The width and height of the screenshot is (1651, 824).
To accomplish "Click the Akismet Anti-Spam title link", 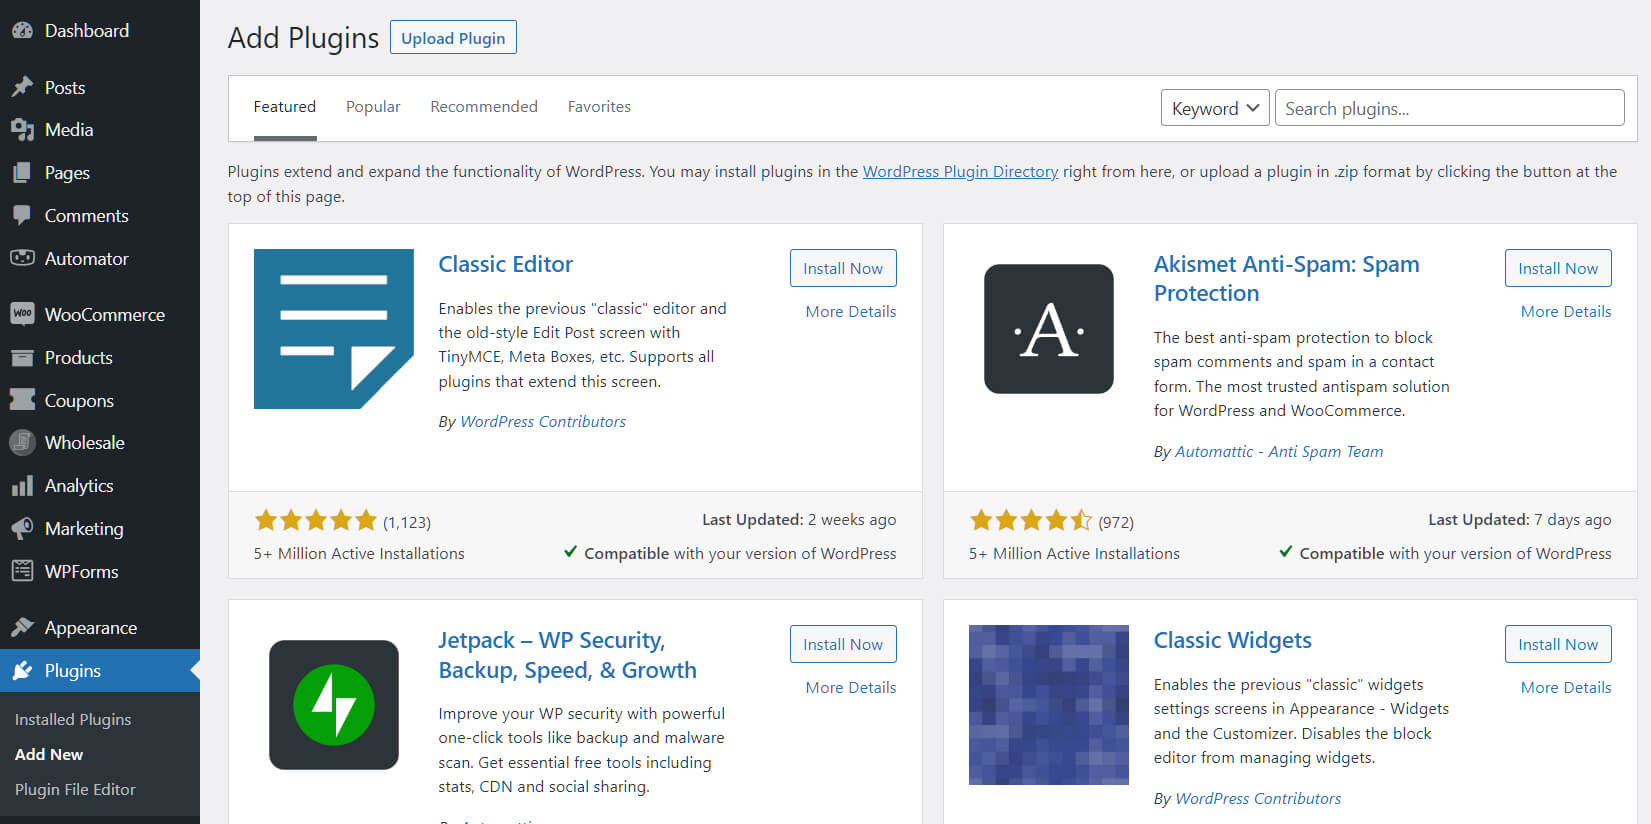I will point(1287,278).
